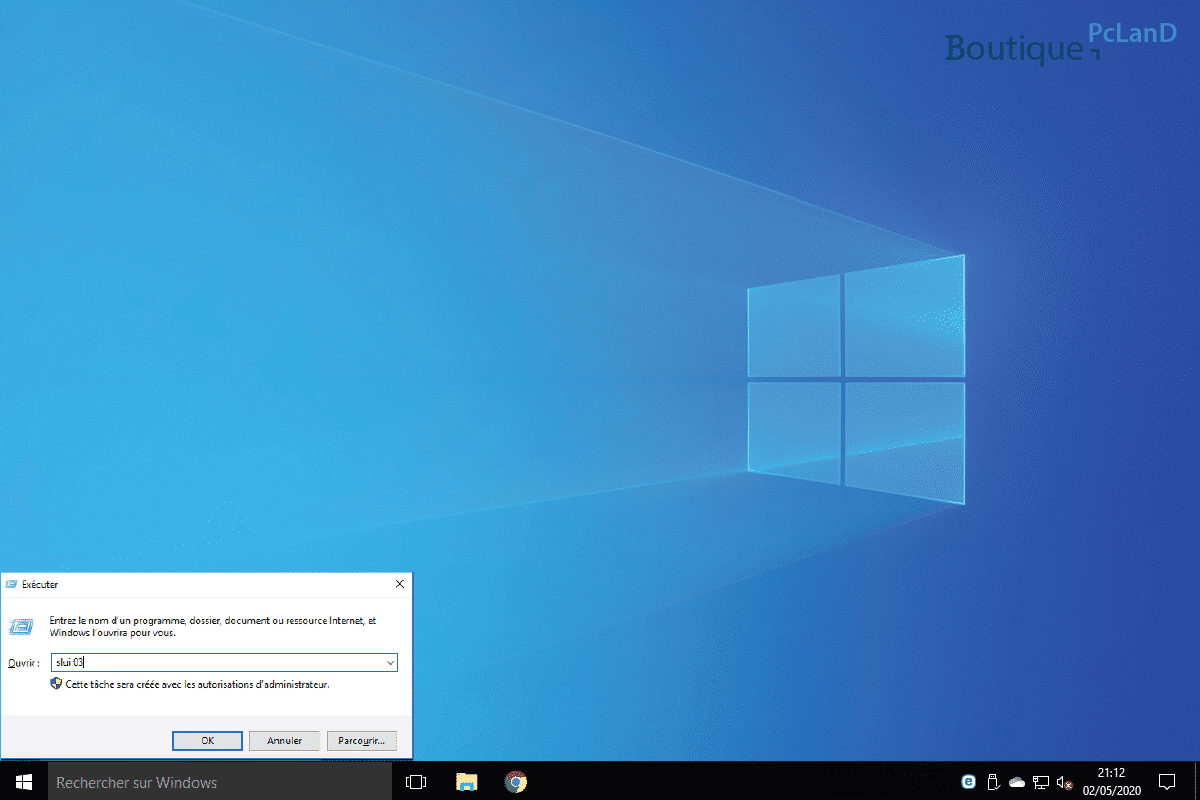Click the muted volume speaker icon
The image size is (1200, 800).
(x=1065, y=782)
